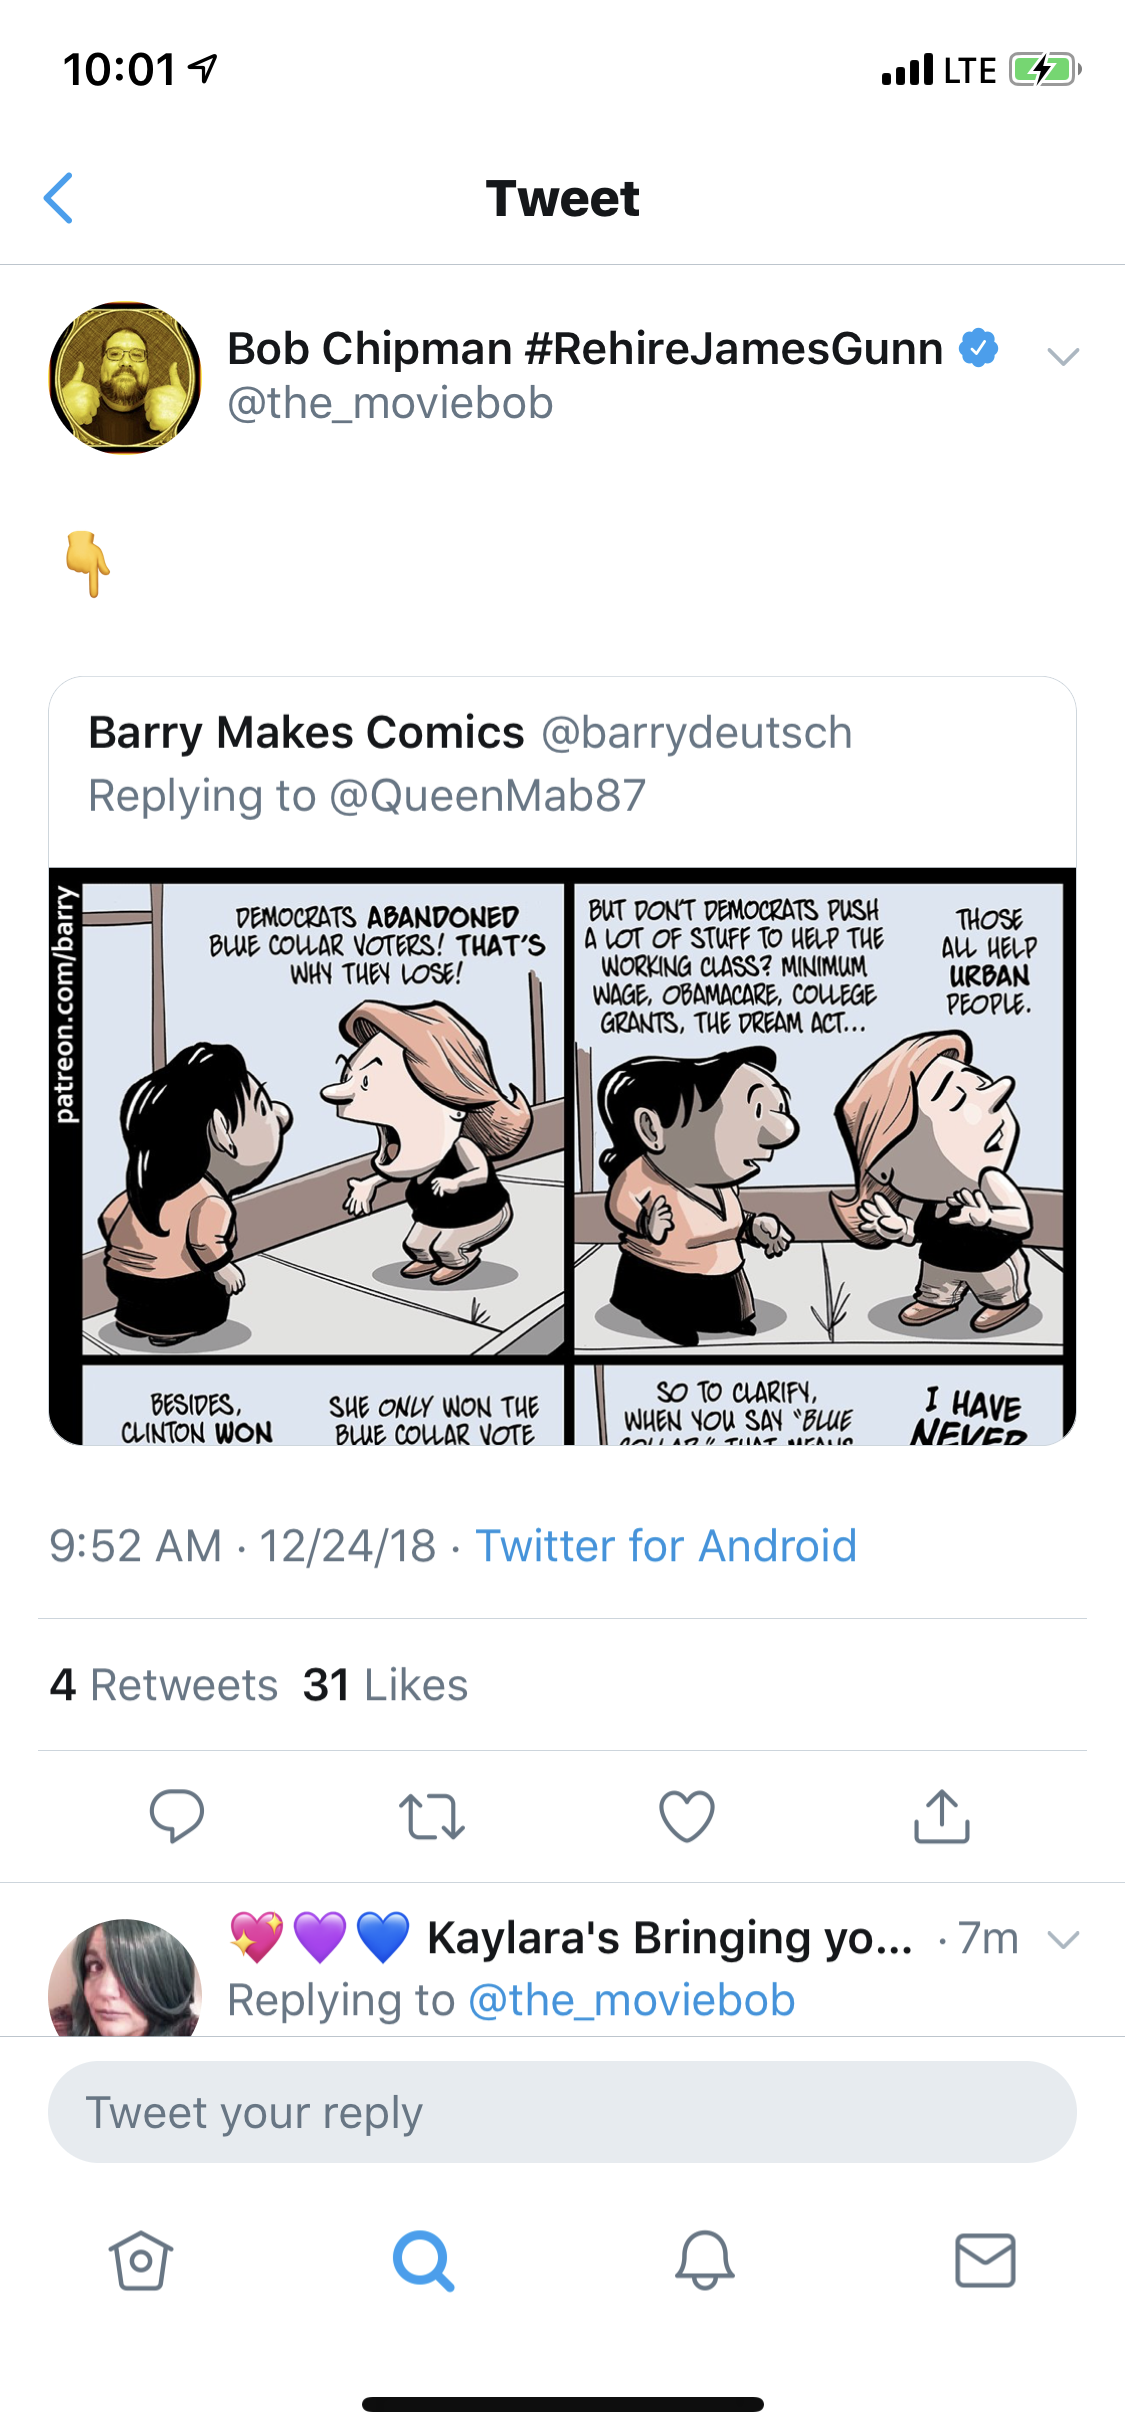Open the Home tab birdhouse icon
1125x2436 pixels.
point(140,2260)
